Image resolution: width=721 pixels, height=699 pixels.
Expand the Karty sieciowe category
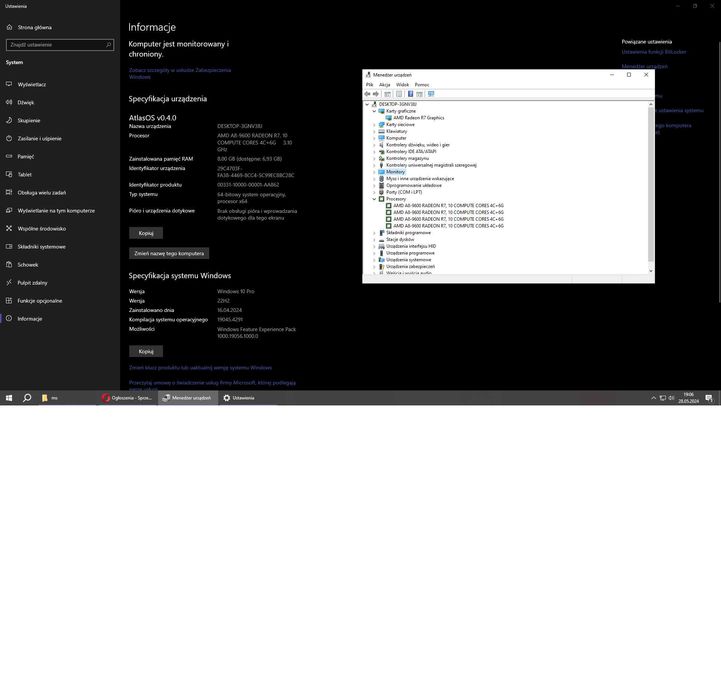374,125
